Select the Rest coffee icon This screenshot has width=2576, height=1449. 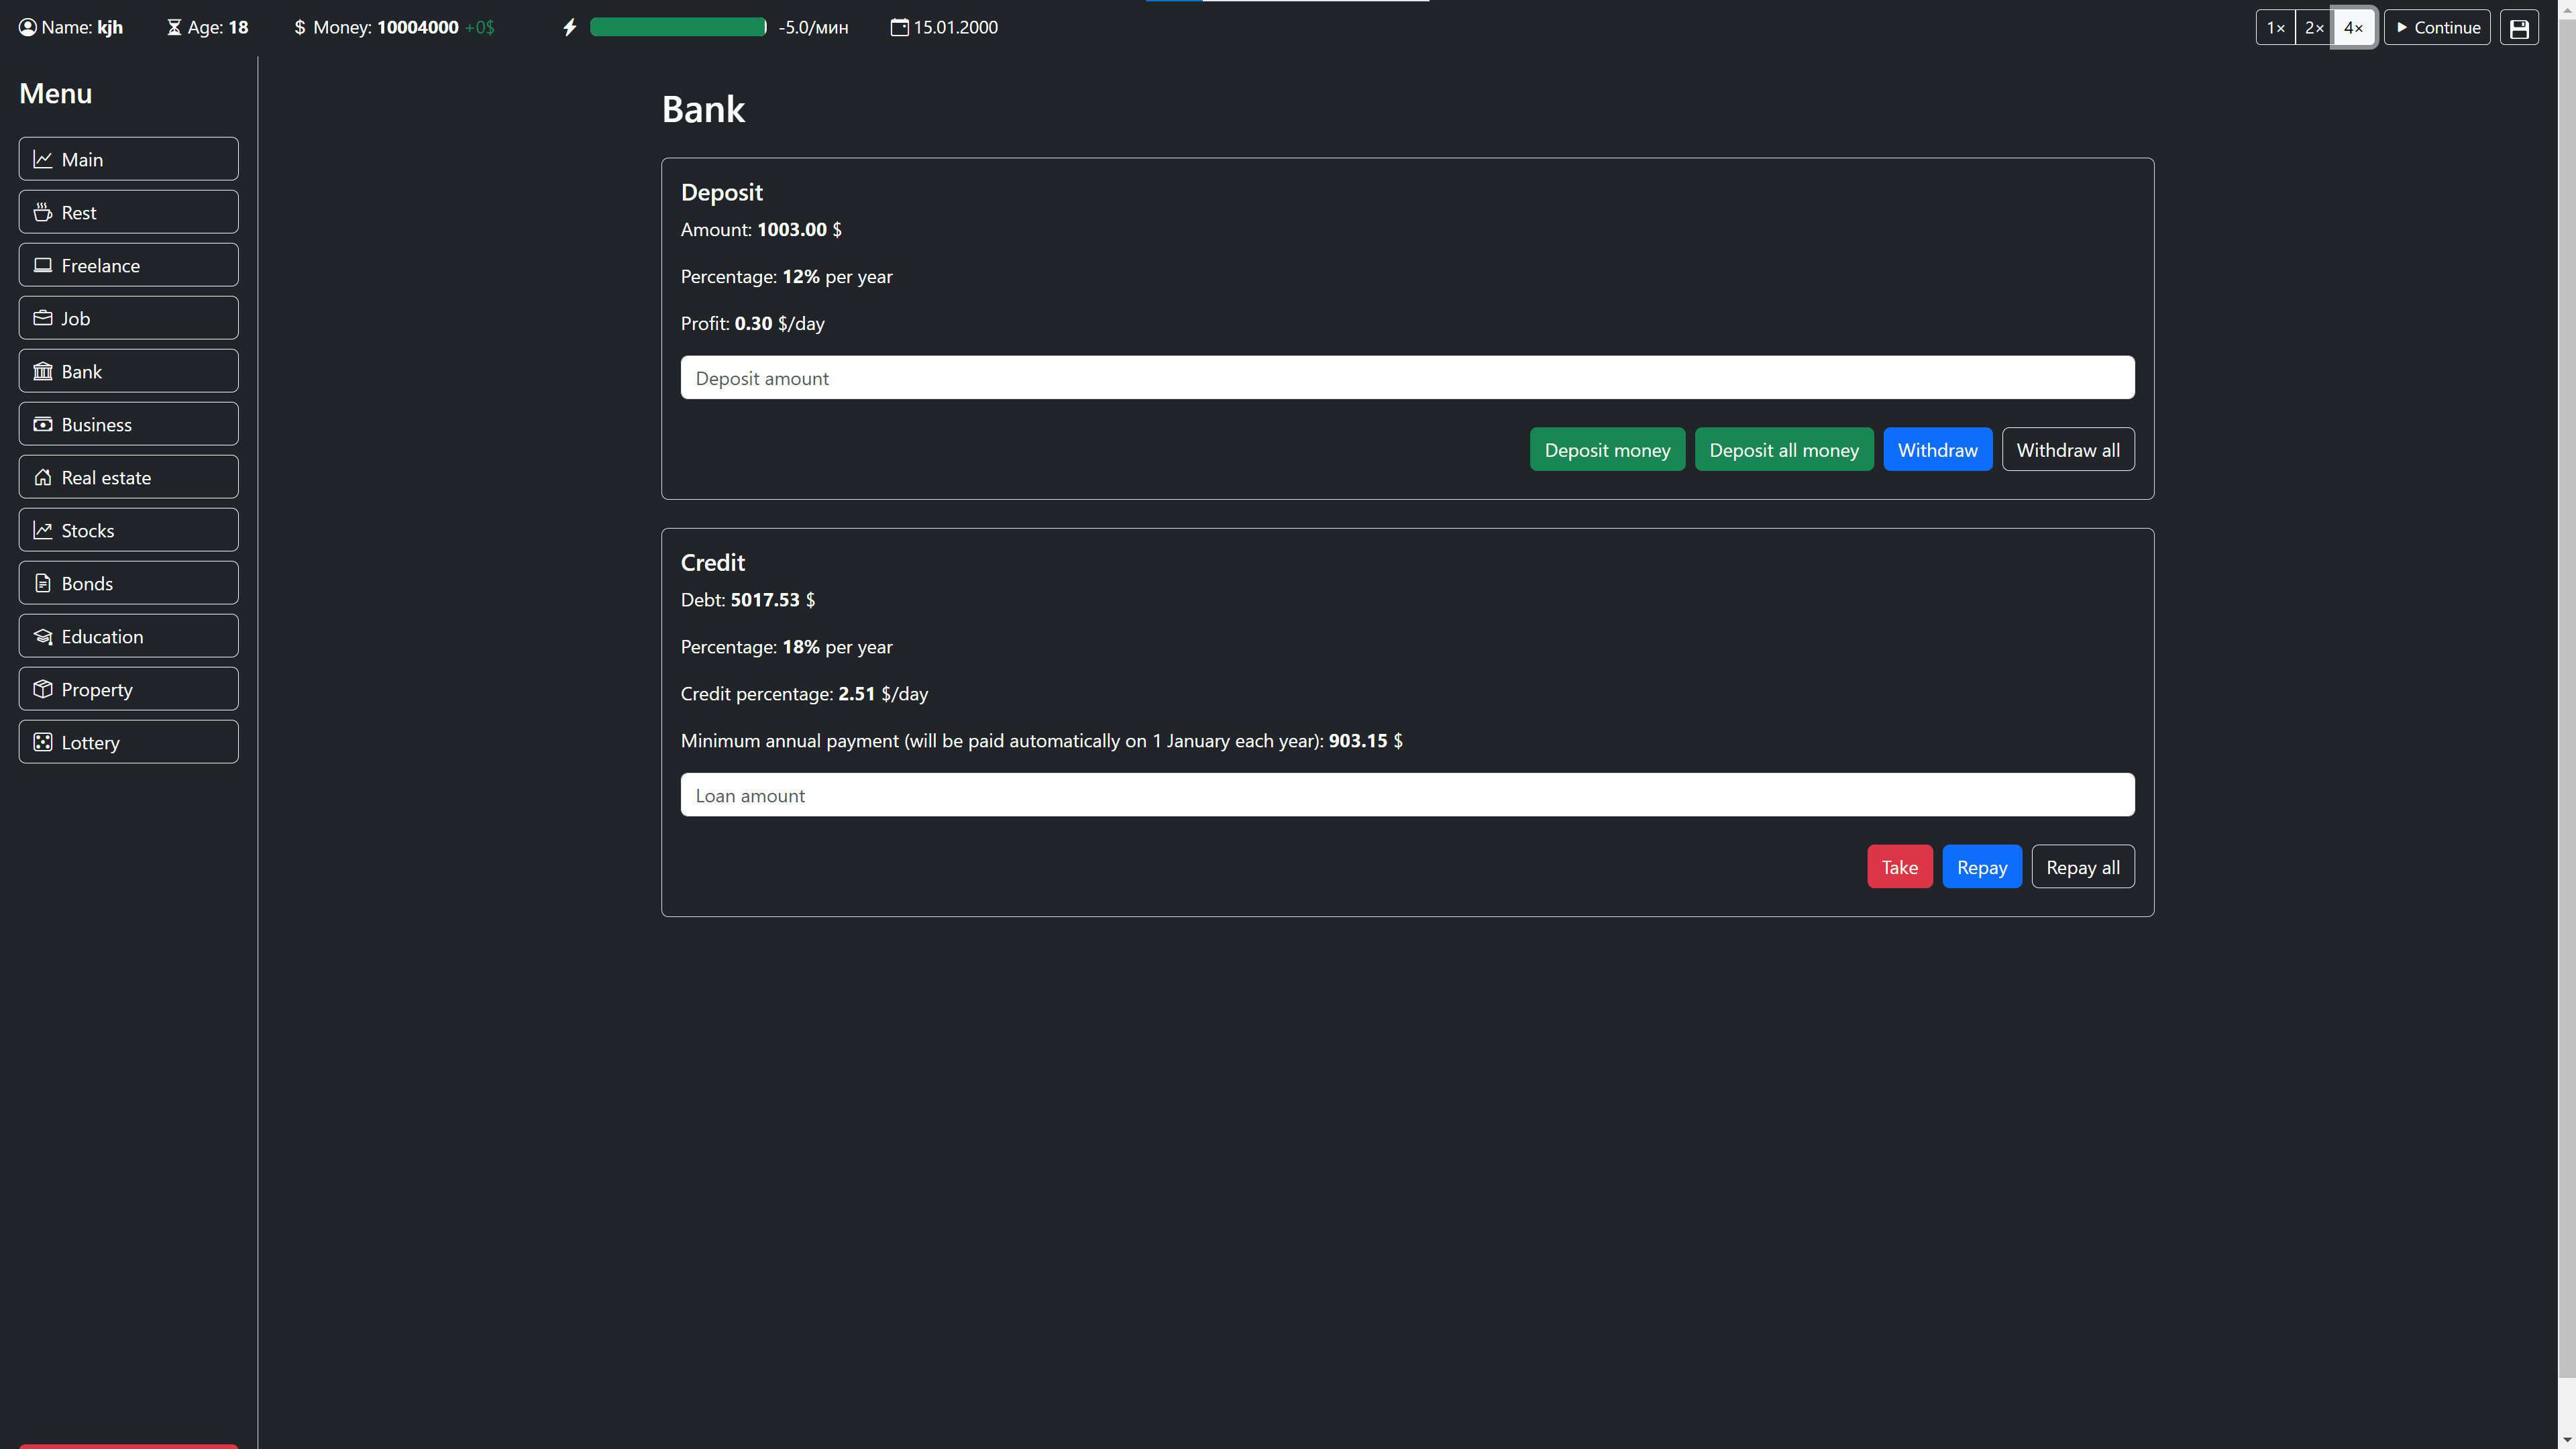coord(43,211)
